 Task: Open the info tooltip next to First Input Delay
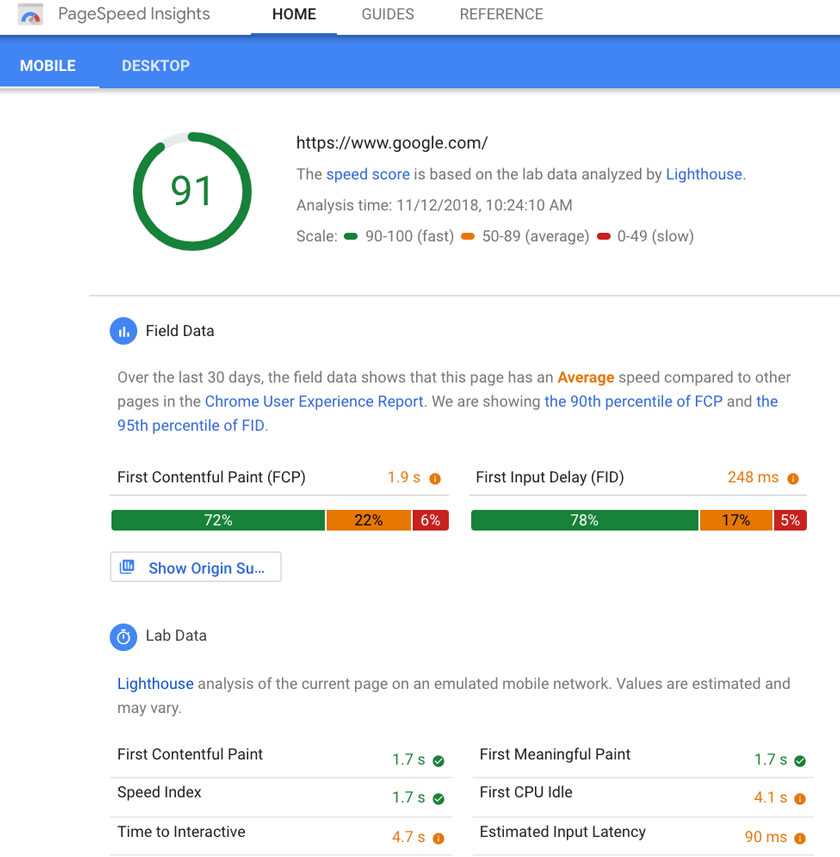(x=791, y=478)
